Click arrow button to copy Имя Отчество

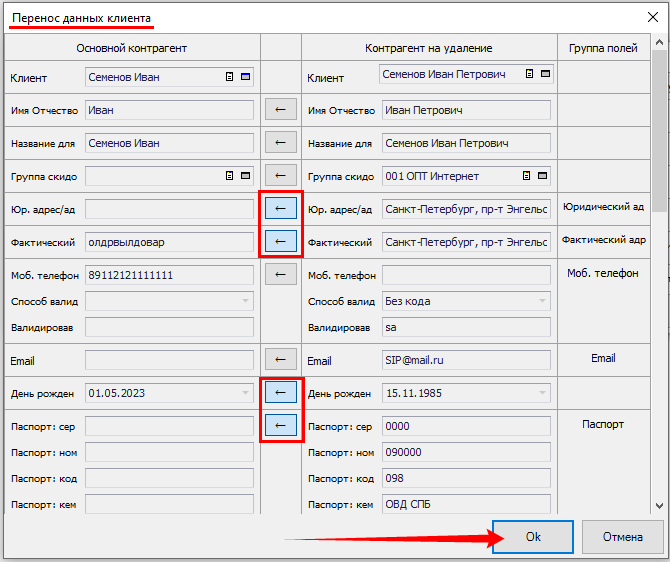click(280, 110)
